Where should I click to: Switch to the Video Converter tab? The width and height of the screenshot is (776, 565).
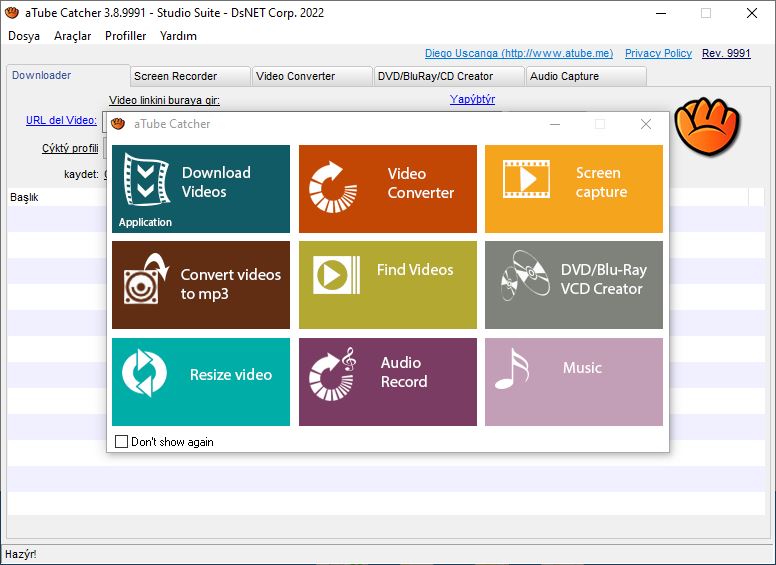pyautogui.click(x=312, y=76)
